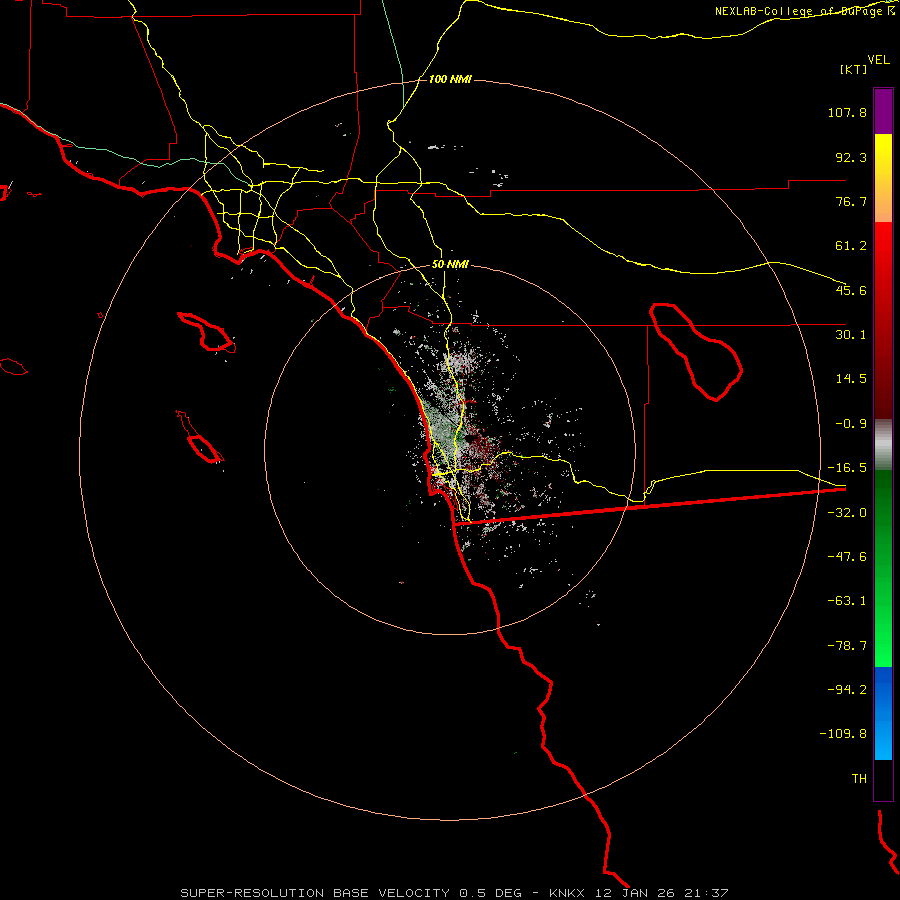900x900 pixels.
Task: Click the 100 NMI range ring label
Action: pos(450,79)
